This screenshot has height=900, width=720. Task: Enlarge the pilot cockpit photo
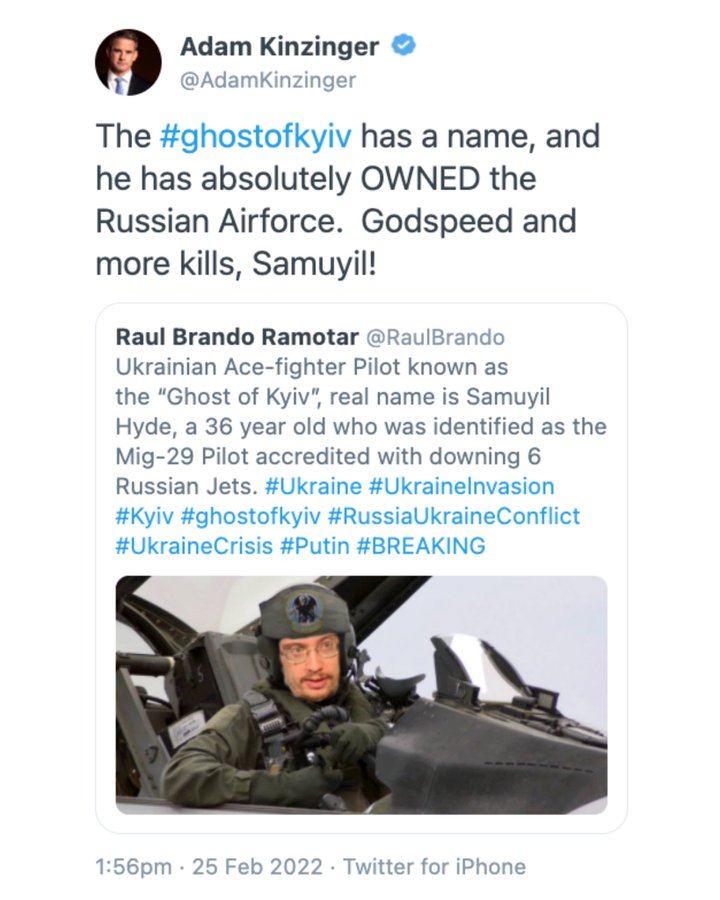(x=361, y=695)
